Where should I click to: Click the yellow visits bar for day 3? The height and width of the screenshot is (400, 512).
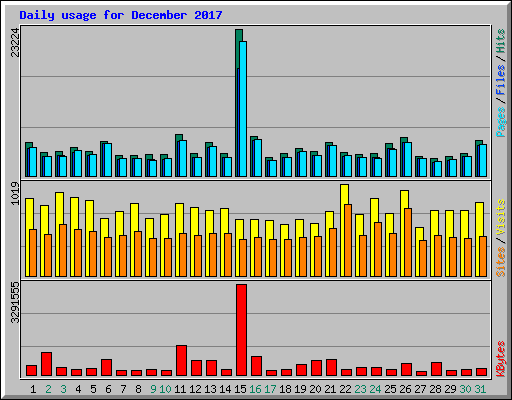click(58, 234)
